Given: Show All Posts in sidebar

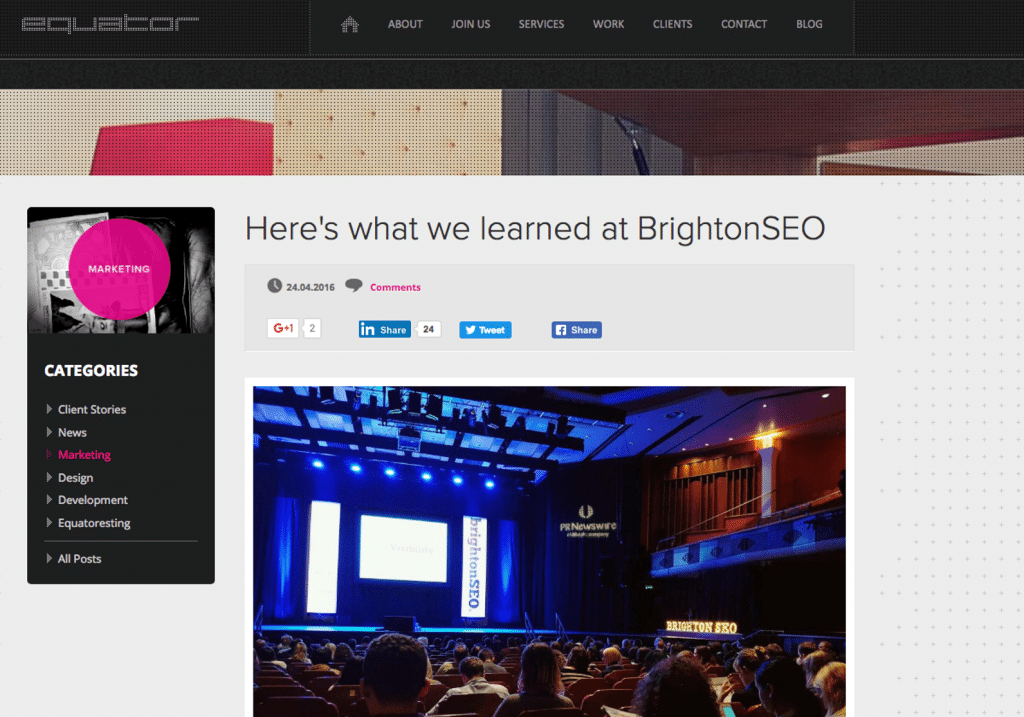Looking at the screenshot, I should point(80,559).
